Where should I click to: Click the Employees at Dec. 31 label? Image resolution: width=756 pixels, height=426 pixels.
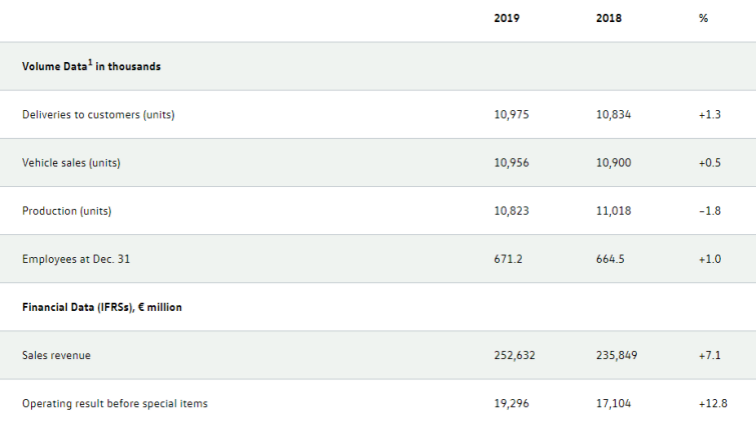pos(76,258)
